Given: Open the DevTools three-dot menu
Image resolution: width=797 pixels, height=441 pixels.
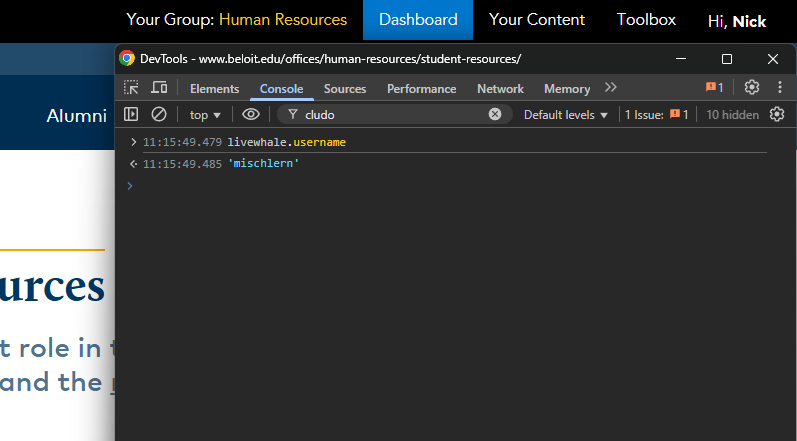Looking at the screenshot, I should click(780, 88).
